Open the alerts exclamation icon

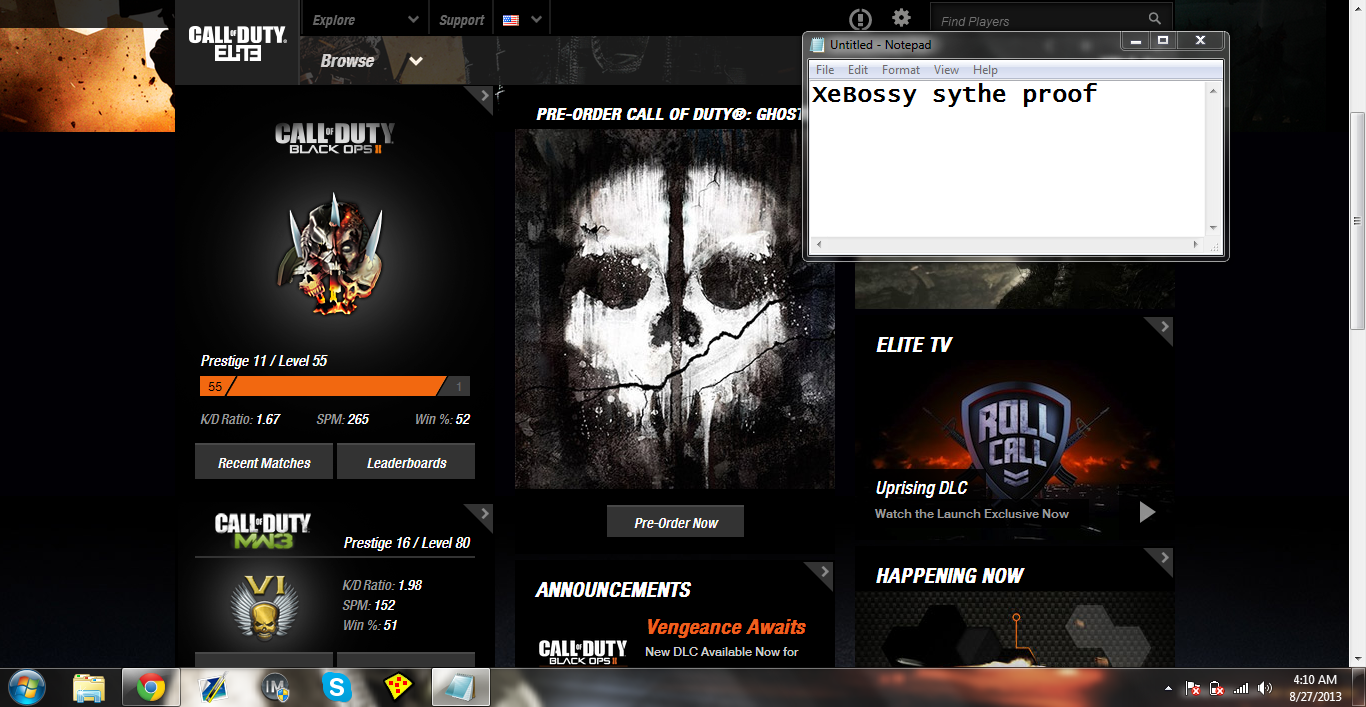[860, 19]
